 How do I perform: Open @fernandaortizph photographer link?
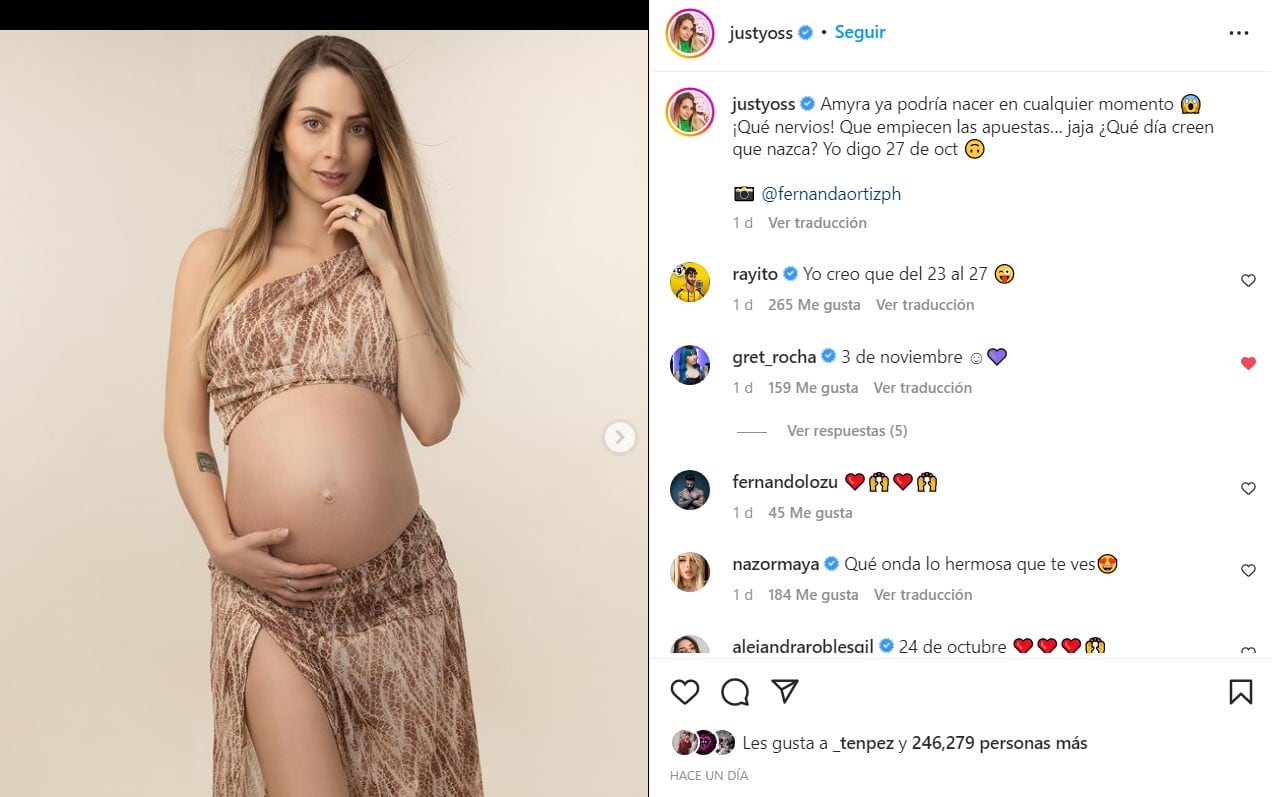click(831, 194)
